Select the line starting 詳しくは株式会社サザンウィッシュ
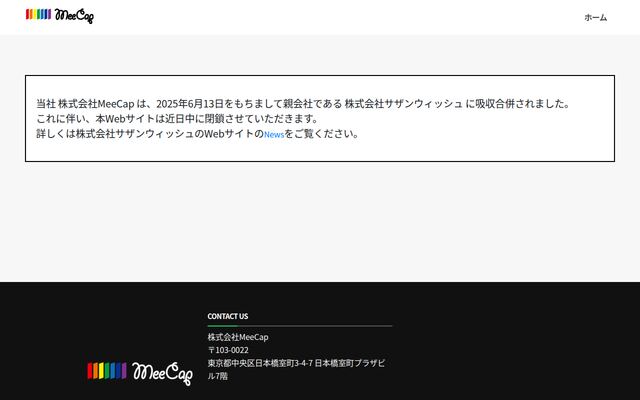Screen dimensions: 640x400 pos(198,134)
